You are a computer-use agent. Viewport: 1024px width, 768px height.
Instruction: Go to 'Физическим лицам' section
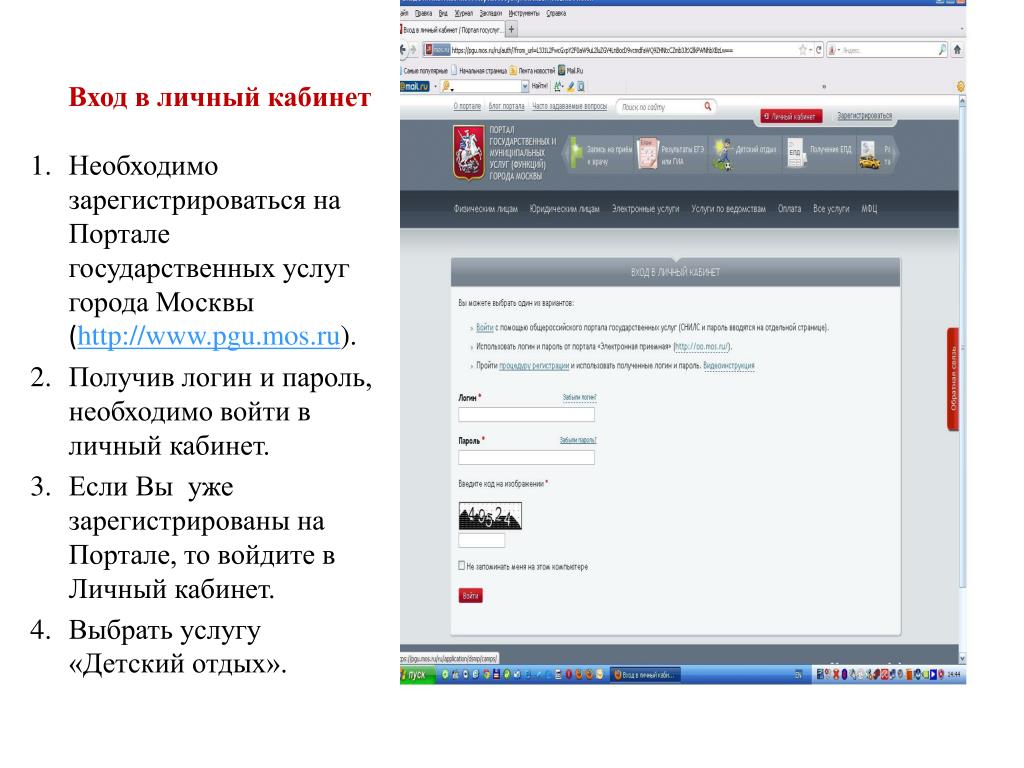click(486, 209)
